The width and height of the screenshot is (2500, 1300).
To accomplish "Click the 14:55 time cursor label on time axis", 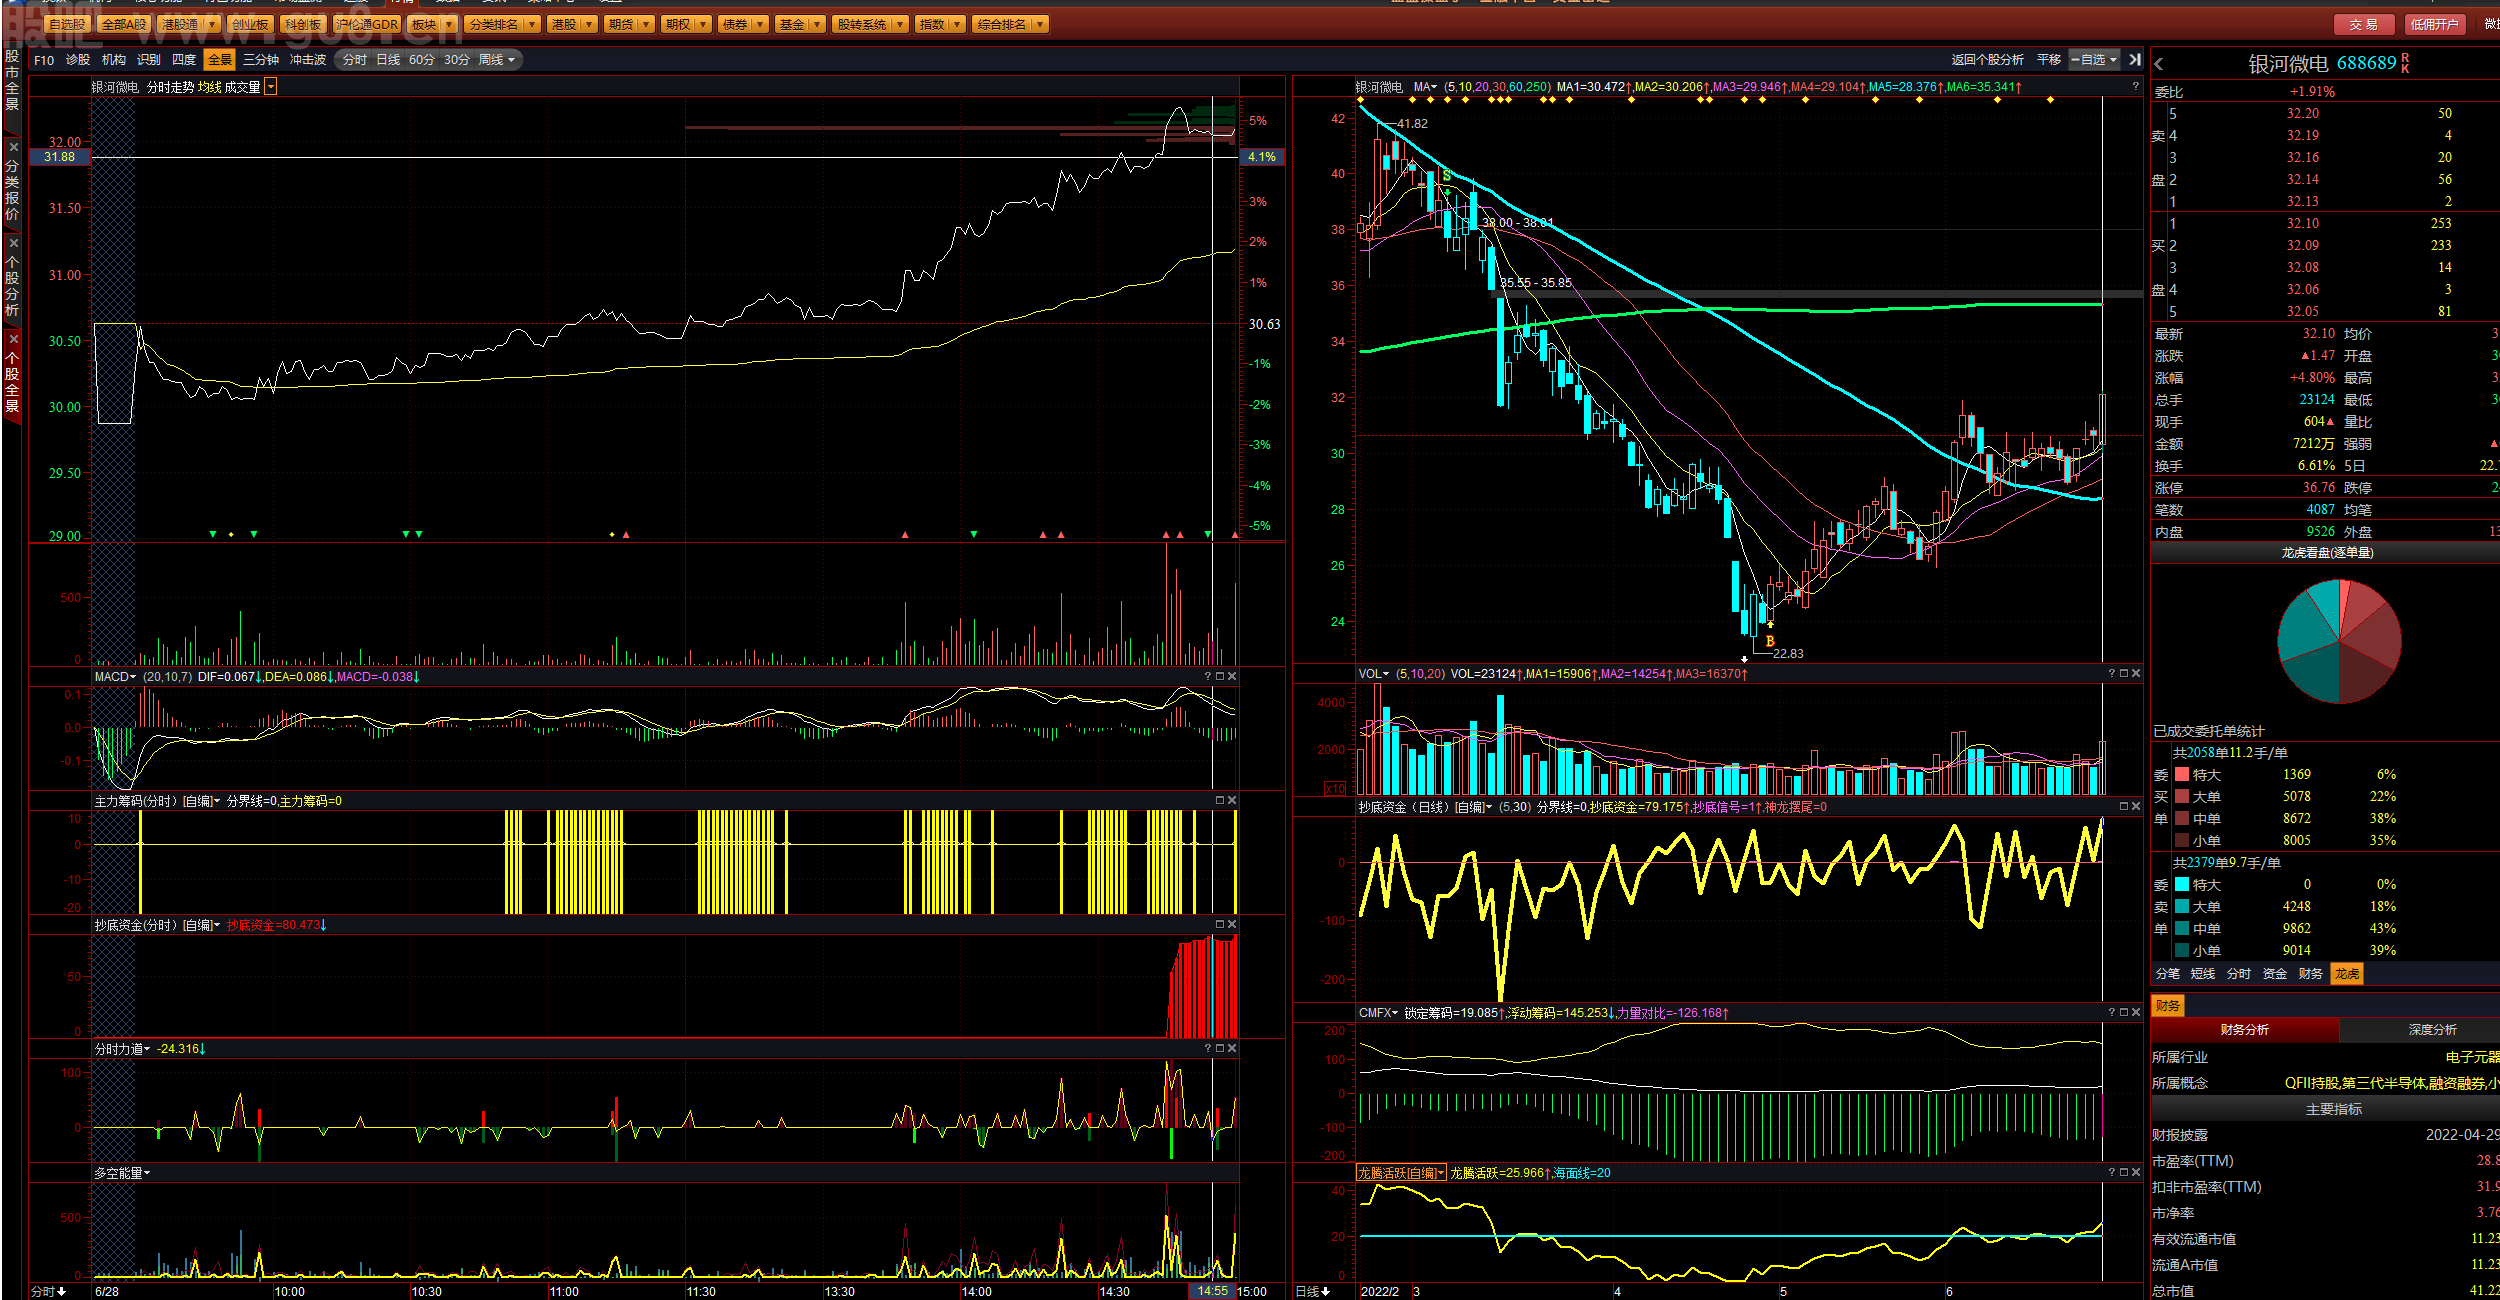I will 1213,1292.
